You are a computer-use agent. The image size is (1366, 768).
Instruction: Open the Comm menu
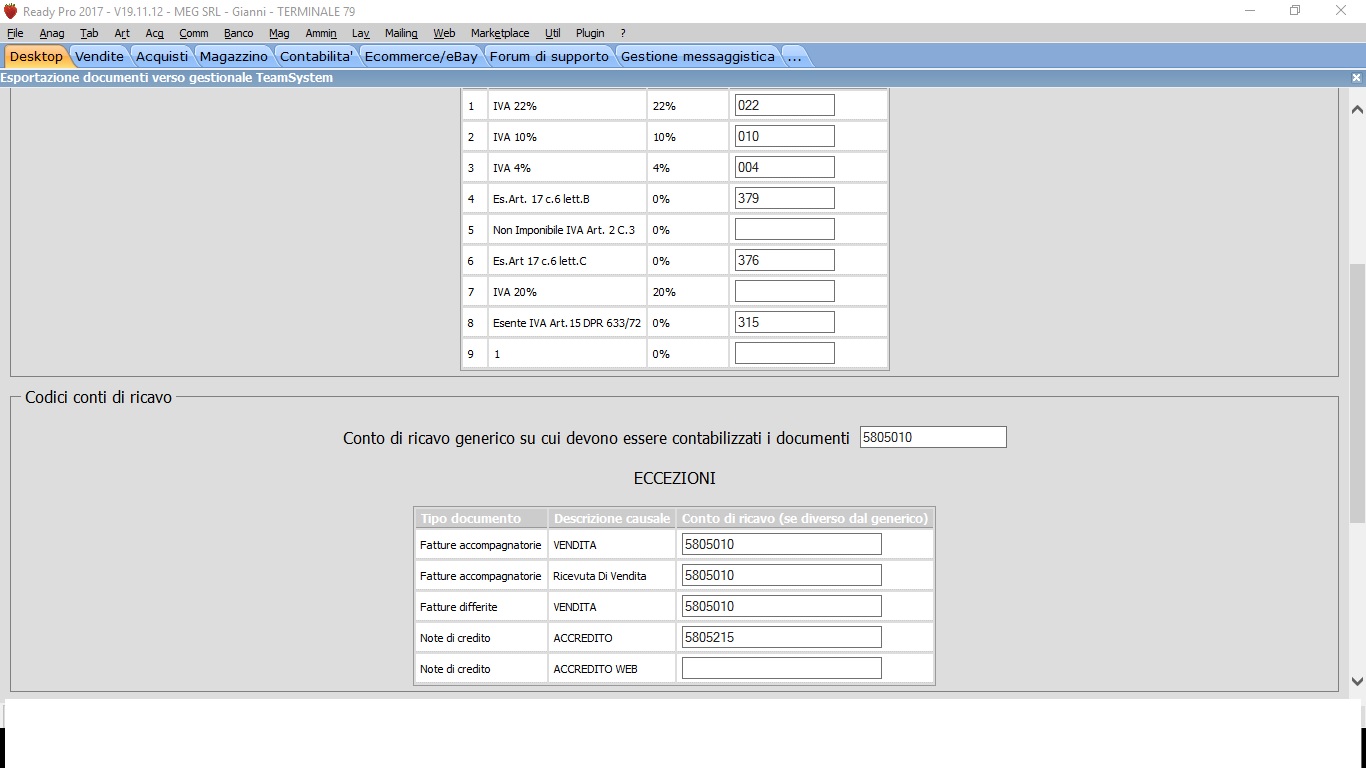pyautogui.click(x=194, y=33)
